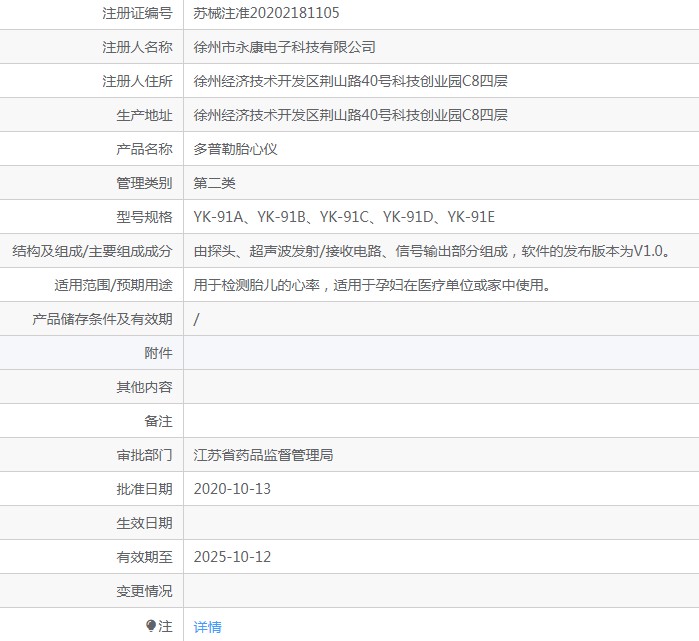Select the 变更情况 label
699x641 pixels.
(x=144, y=591)
